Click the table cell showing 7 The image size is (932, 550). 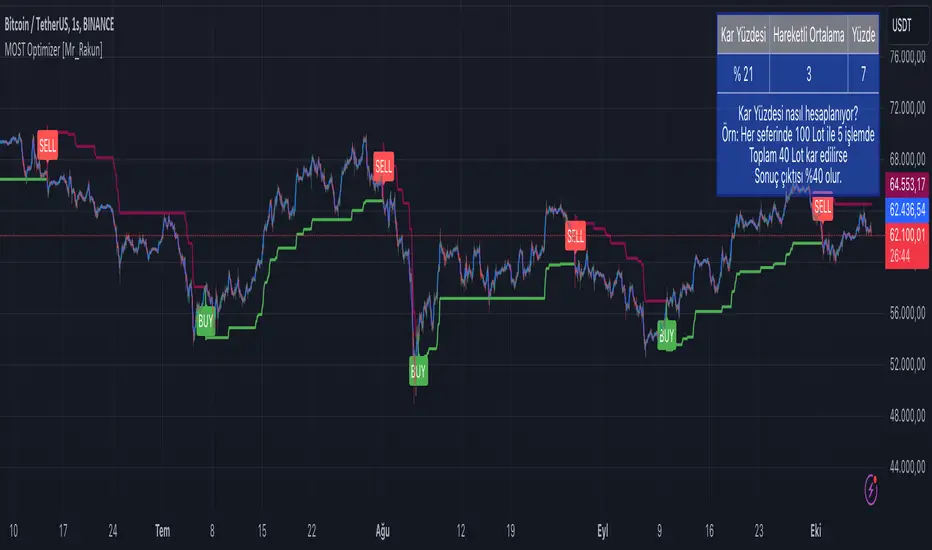click(x=863, y=74)
